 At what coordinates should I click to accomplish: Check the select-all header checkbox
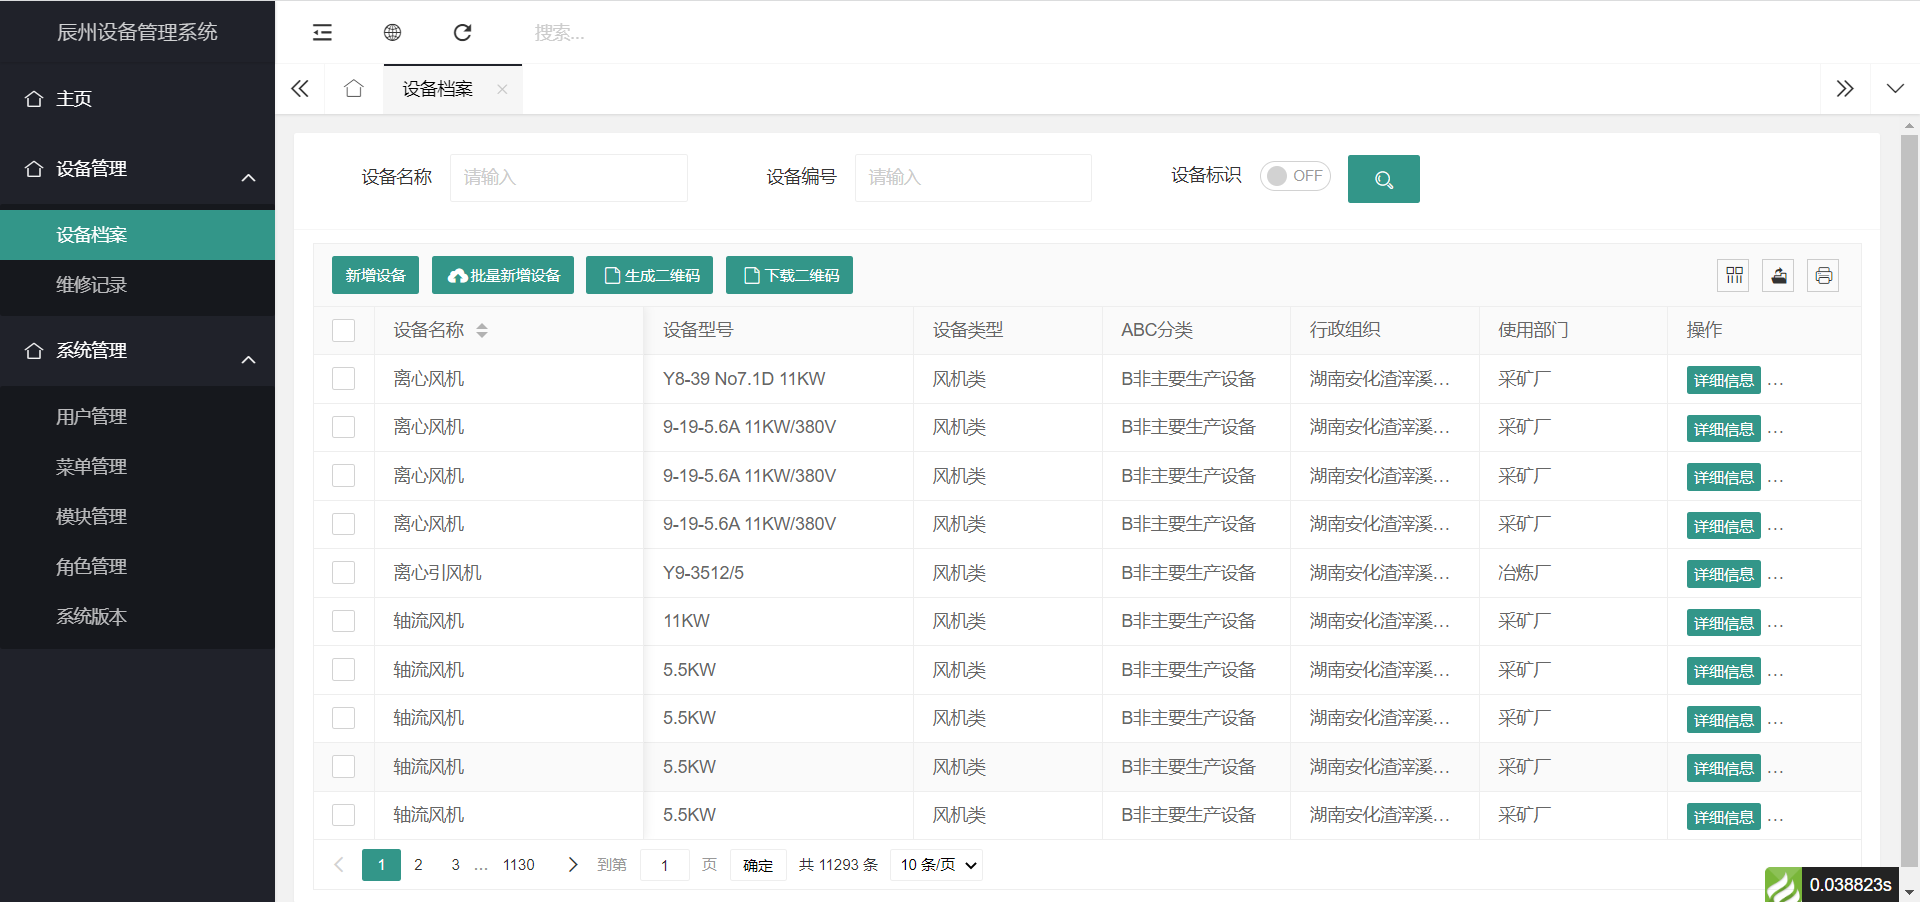tap(344, 331)
